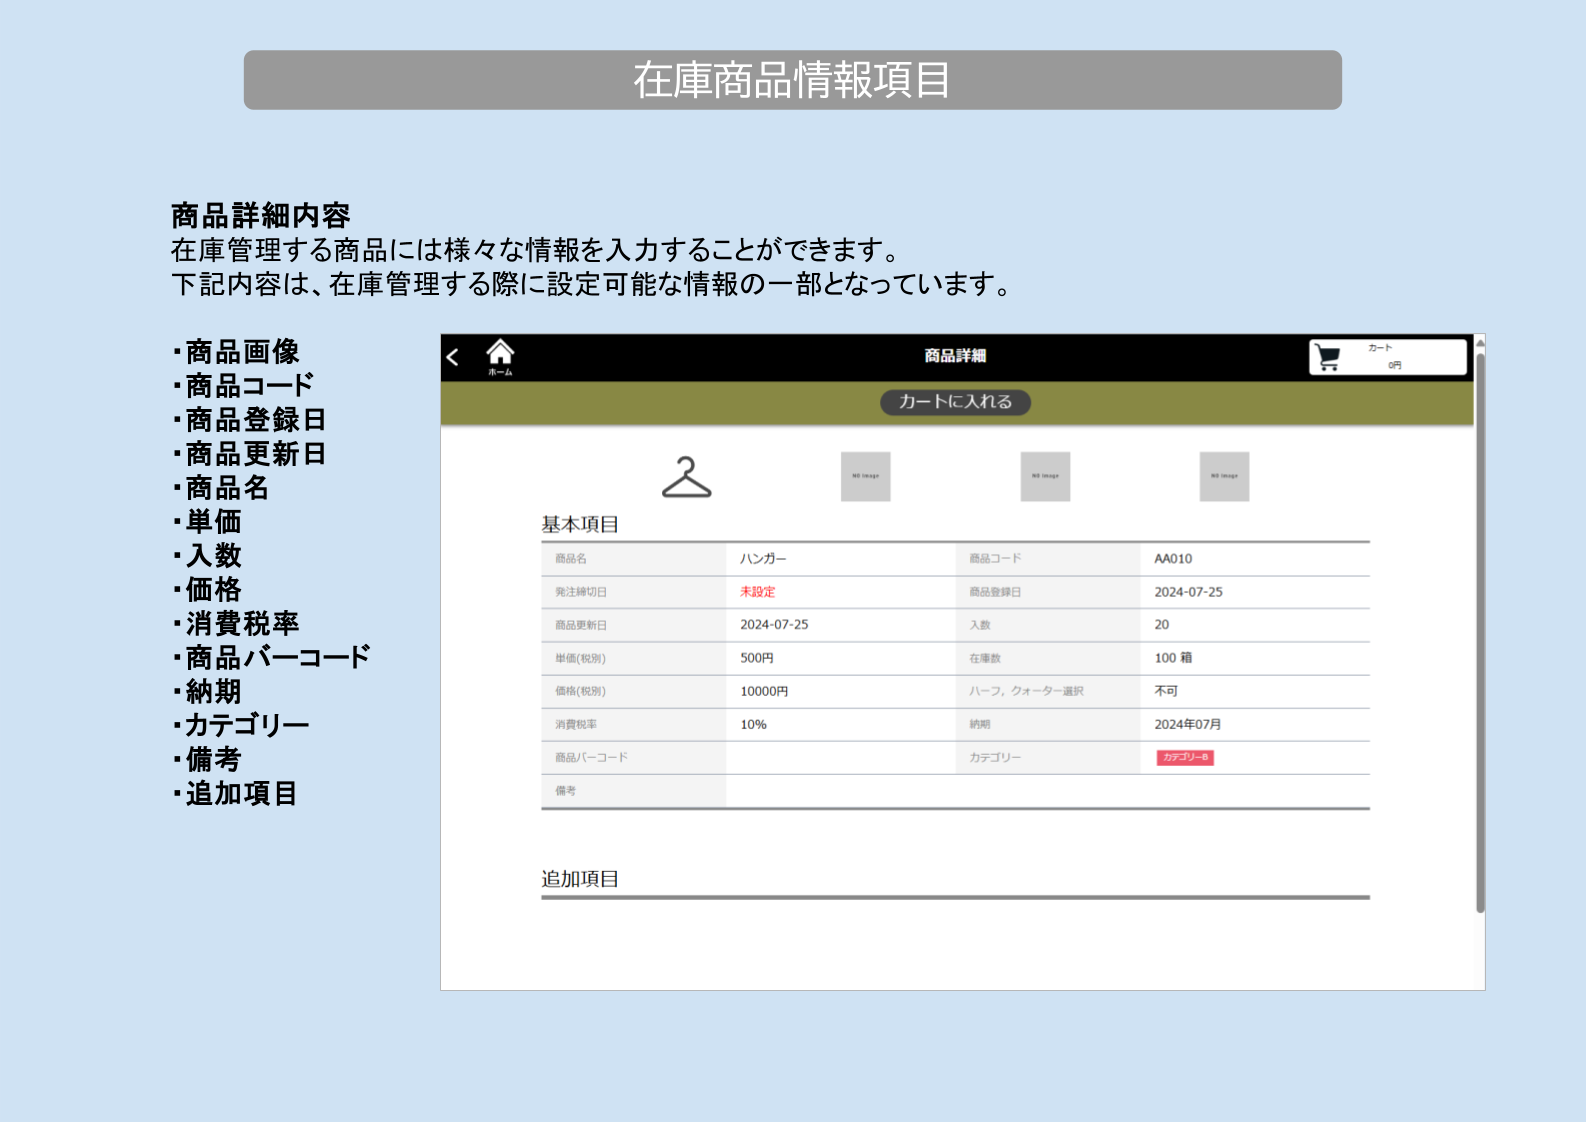Click the ・追加項目 list item
Image resolution: width=1586 pixels, height=1122 pixels.
pyautogui.click(x=235, y=794)
